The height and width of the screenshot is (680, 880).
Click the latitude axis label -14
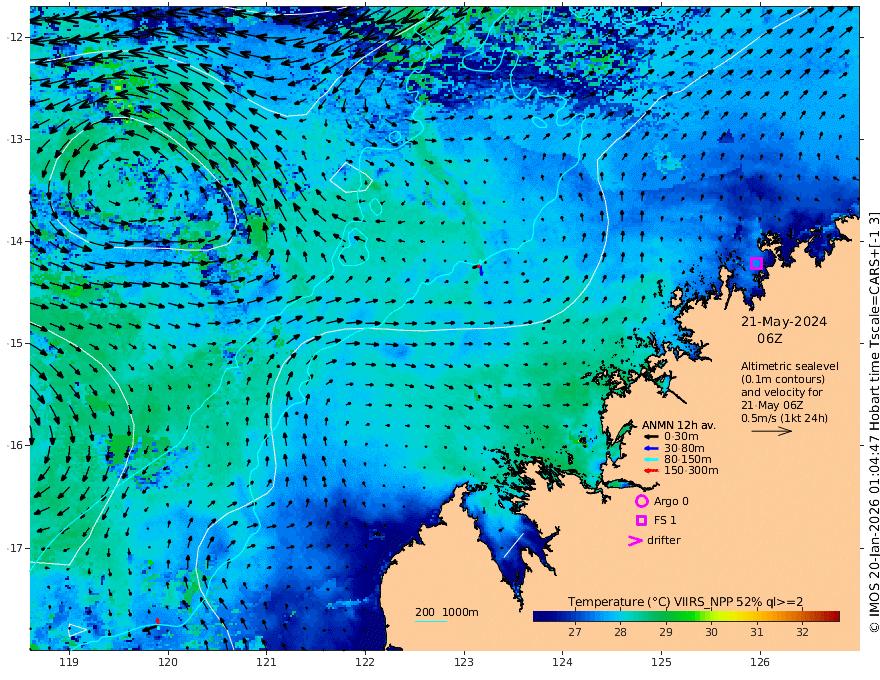pos(15,241)
